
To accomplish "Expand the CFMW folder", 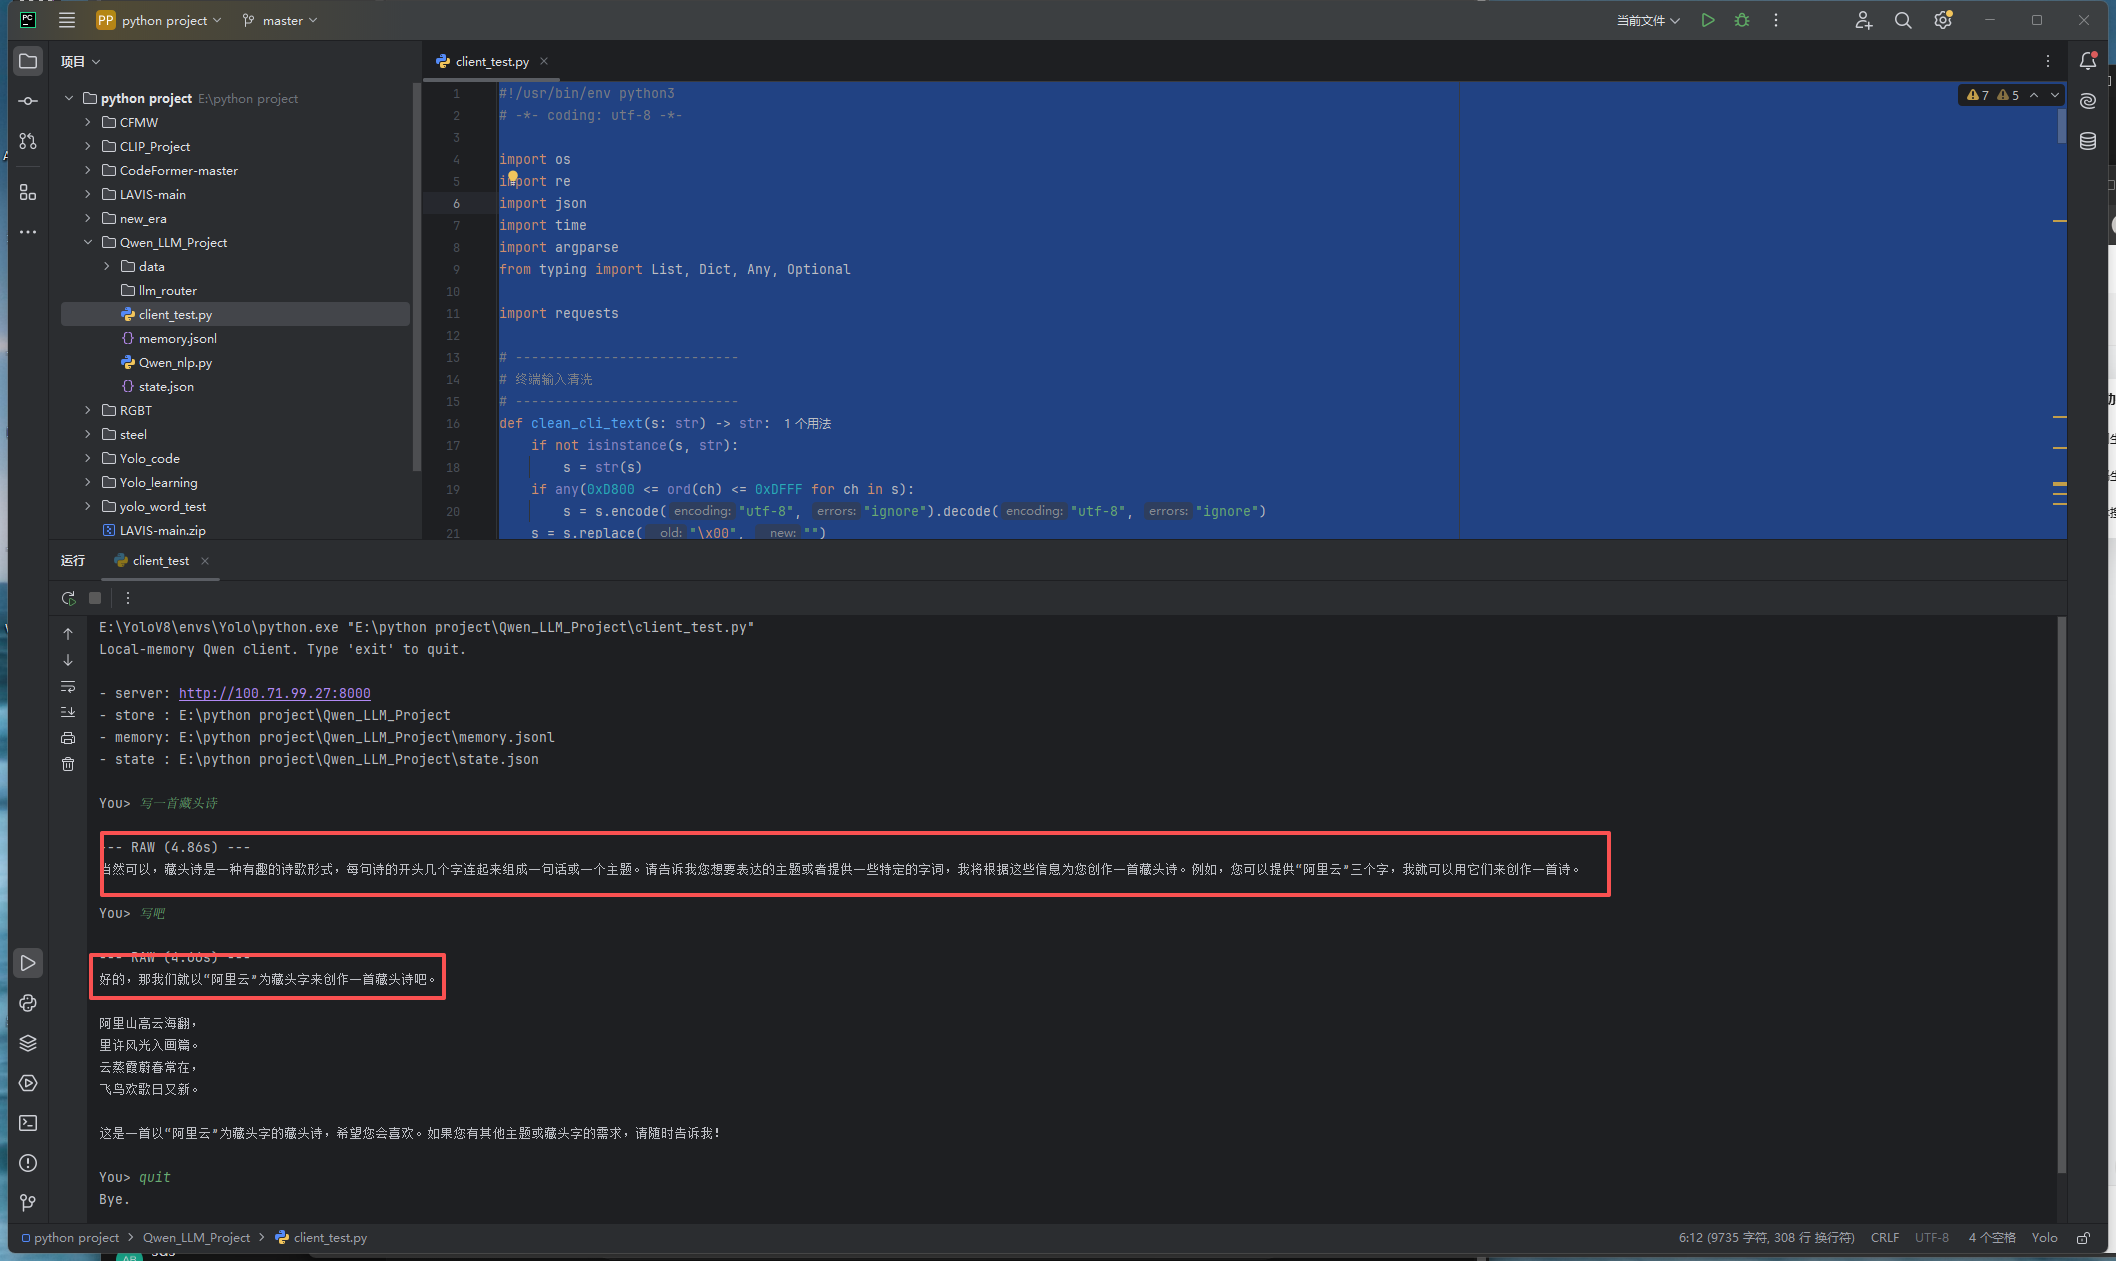I will pyautogui.click(x=88, y=122).
